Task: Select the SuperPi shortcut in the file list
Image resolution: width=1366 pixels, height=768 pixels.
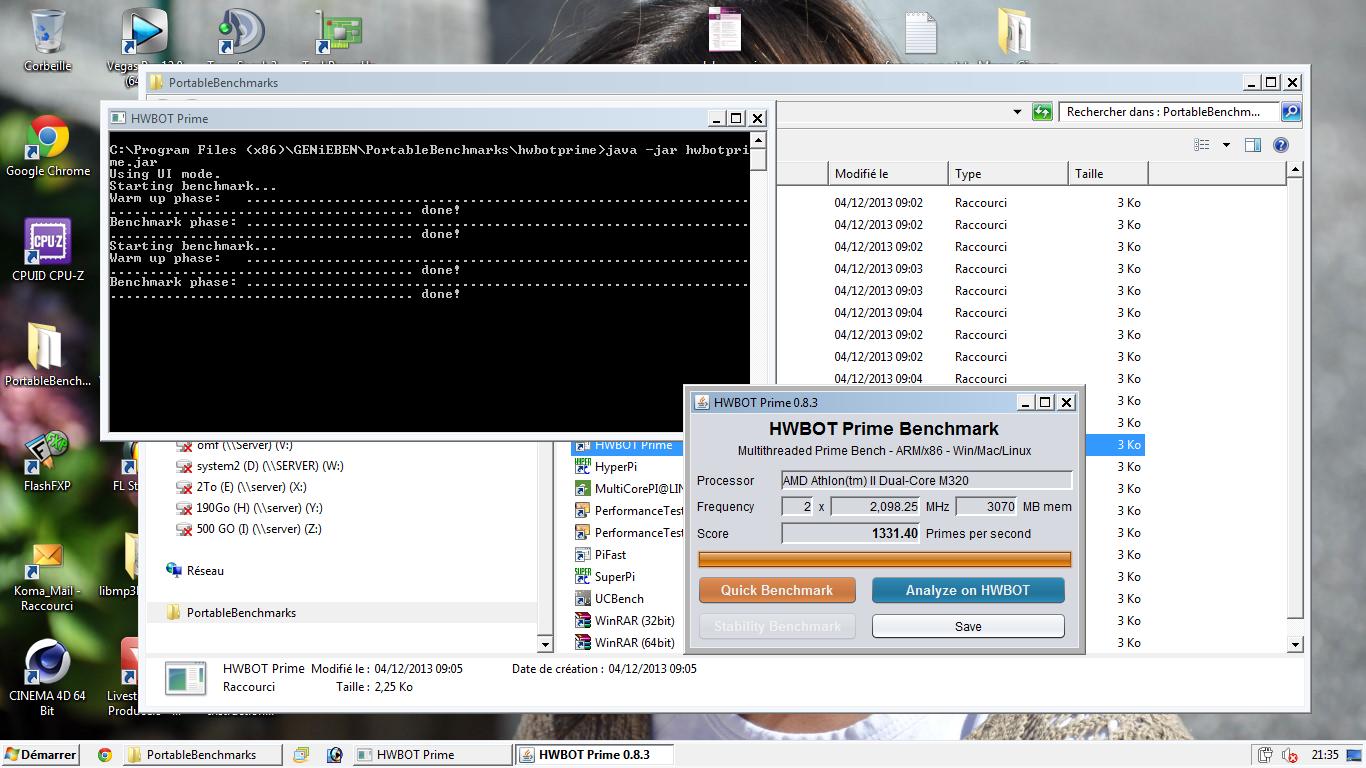Action: click(605, 577)
